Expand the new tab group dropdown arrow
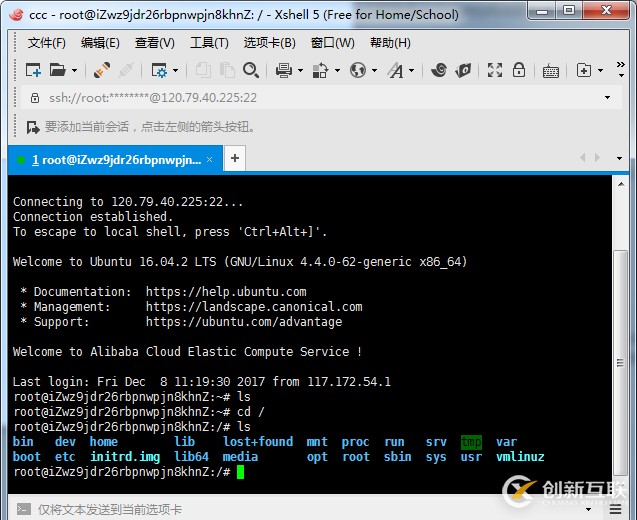This screenshot has width=637, height=520. point(600,71)
